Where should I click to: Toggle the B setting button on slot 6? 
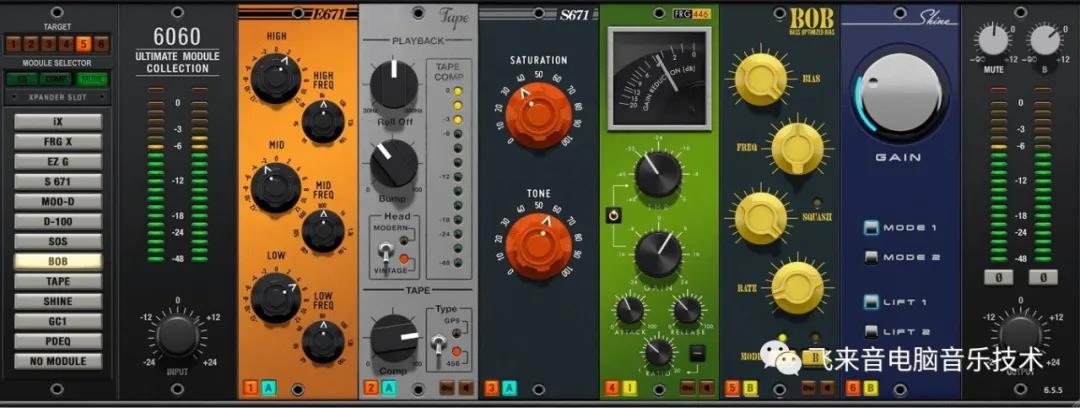click(x=871, y=388)
